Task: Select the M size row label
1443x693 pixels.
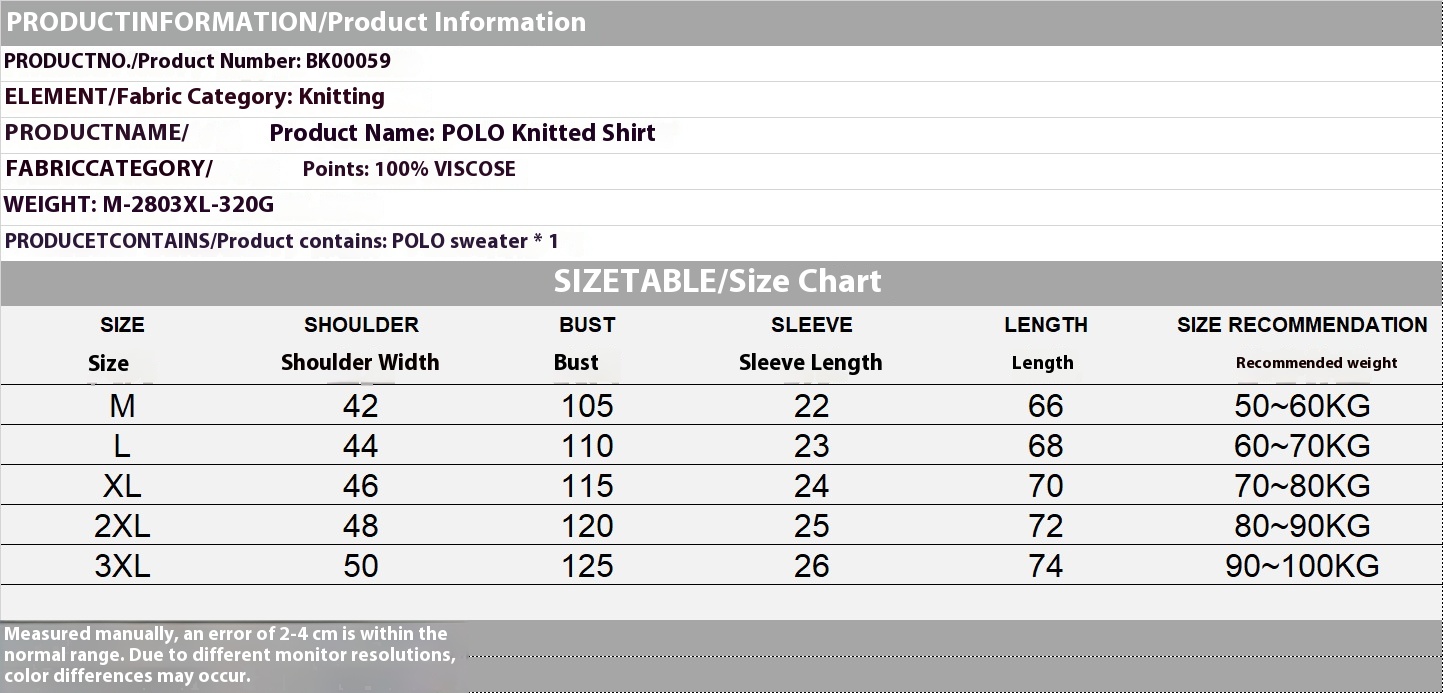Action: [122, 406]
